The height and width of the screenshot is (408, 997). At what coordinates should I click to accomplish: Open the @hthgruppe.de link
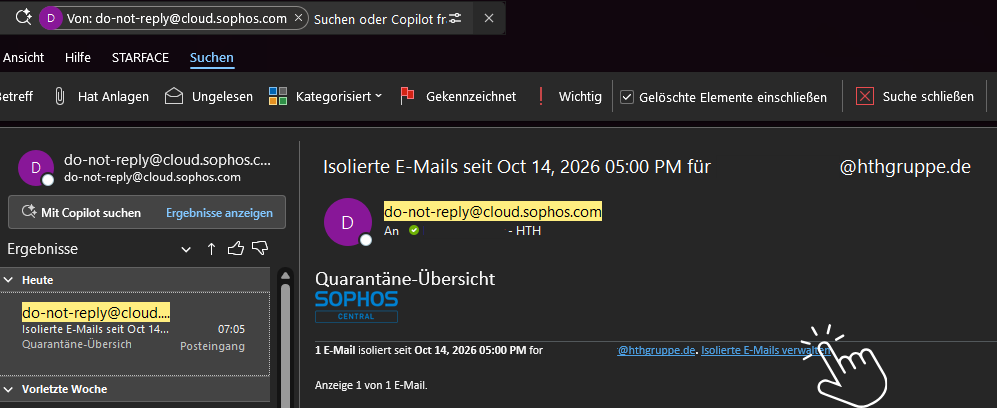[656, 350]
